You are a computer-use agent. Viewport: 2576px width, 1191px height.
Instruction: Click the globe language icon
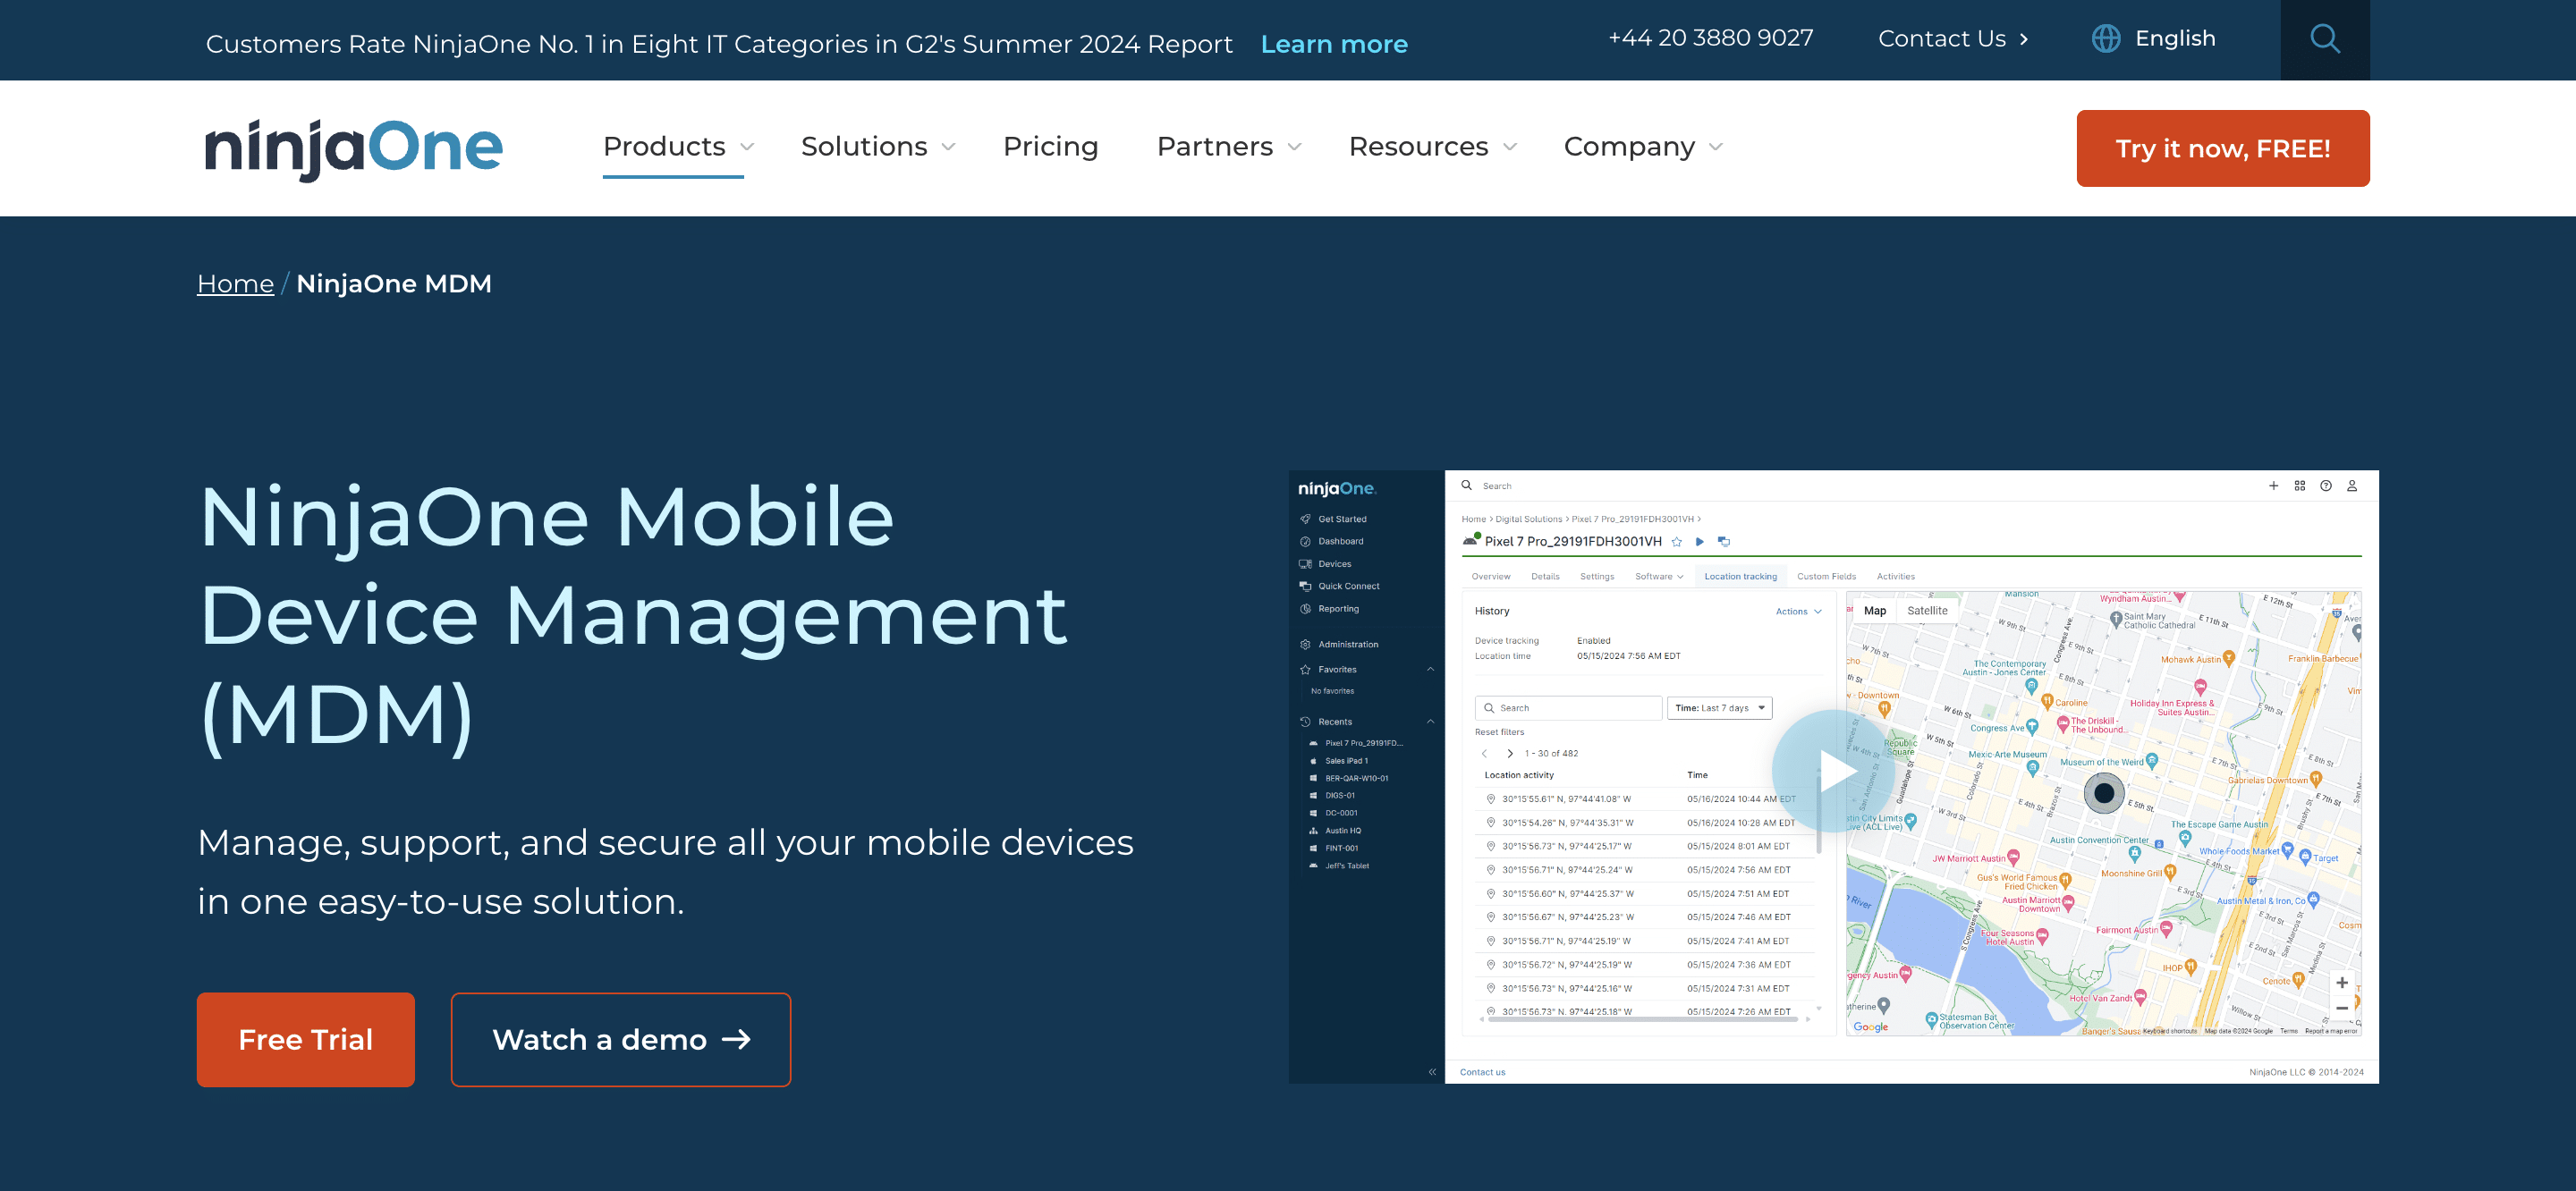click(x=2105, y=39)
